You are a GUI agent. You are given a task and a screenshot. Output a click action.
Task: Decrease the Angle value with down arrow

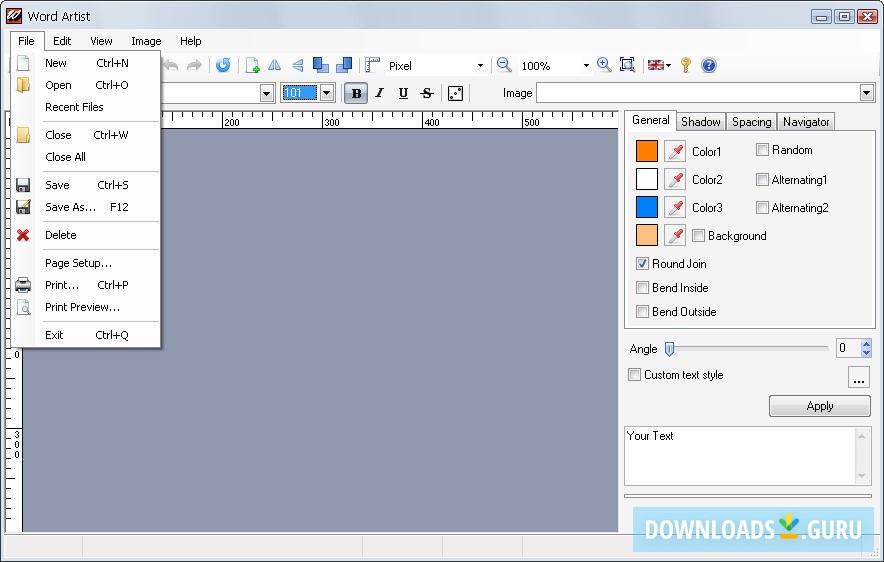tap(867, 353)
